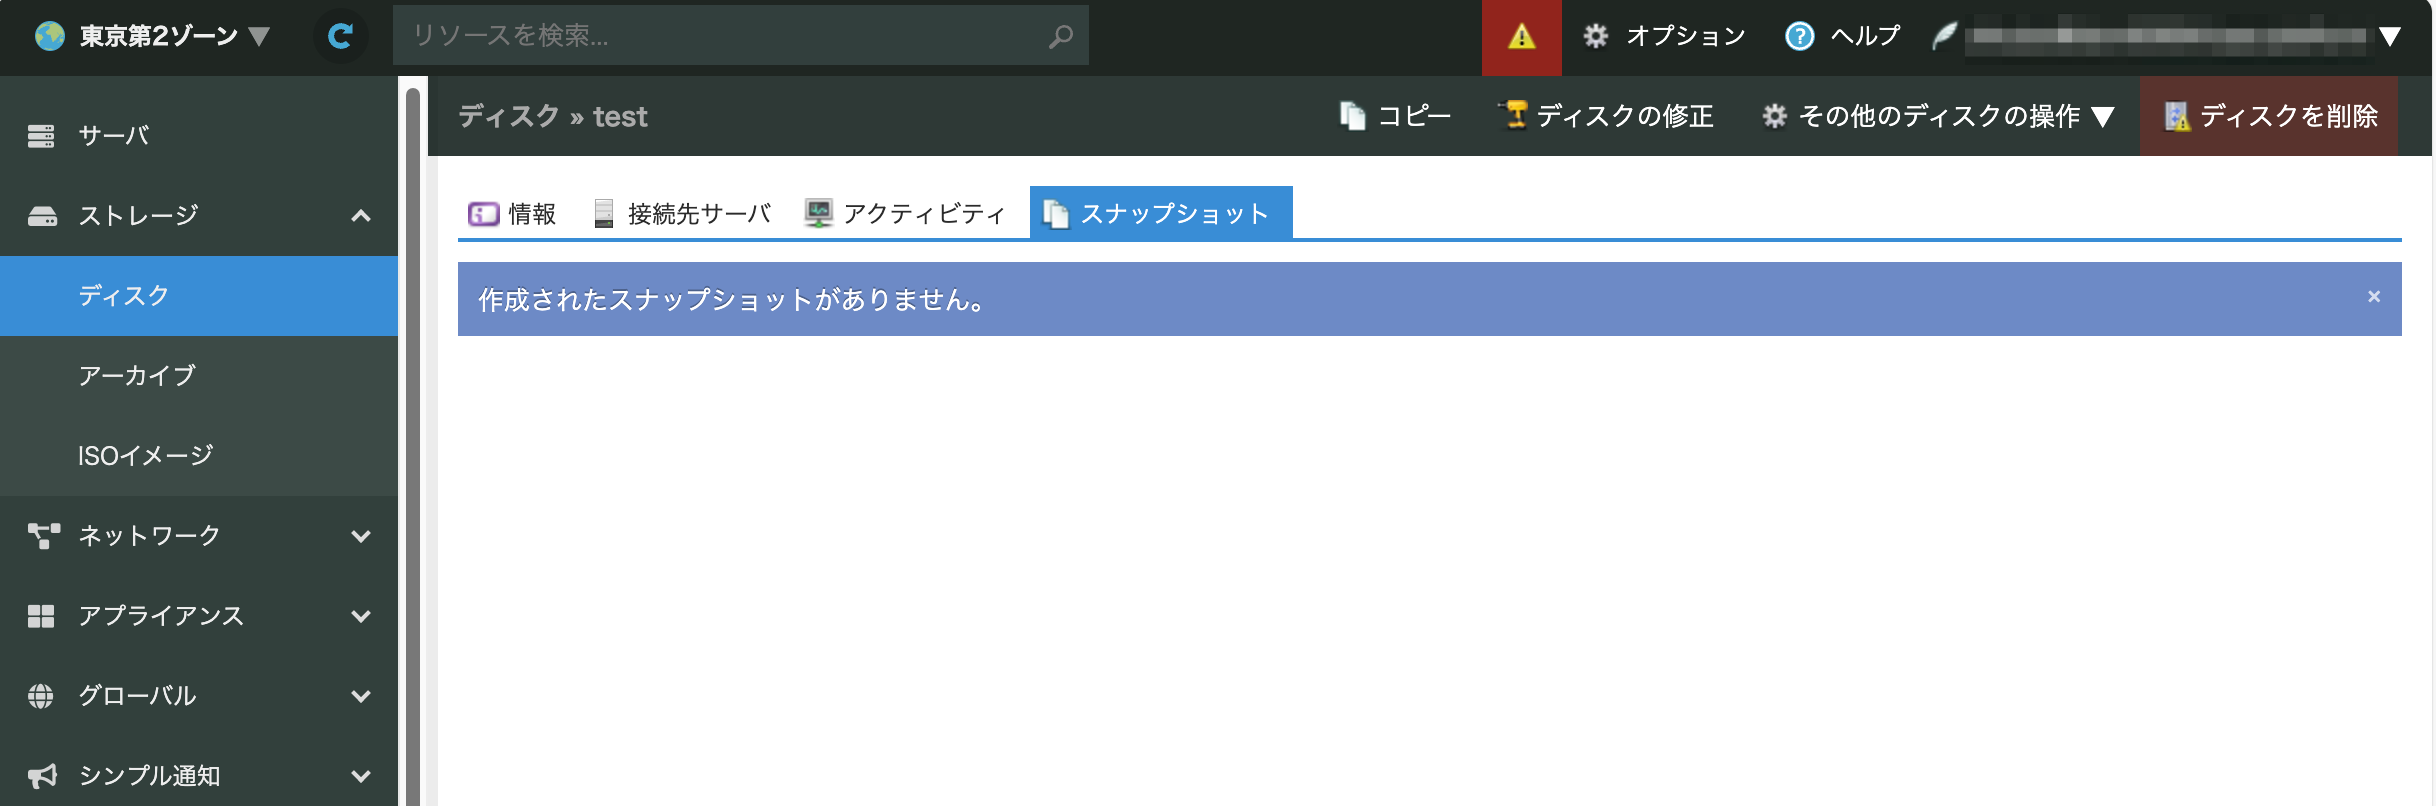Click the globe icon next to 東京第2ゾーン

click(x=50, y=37)
